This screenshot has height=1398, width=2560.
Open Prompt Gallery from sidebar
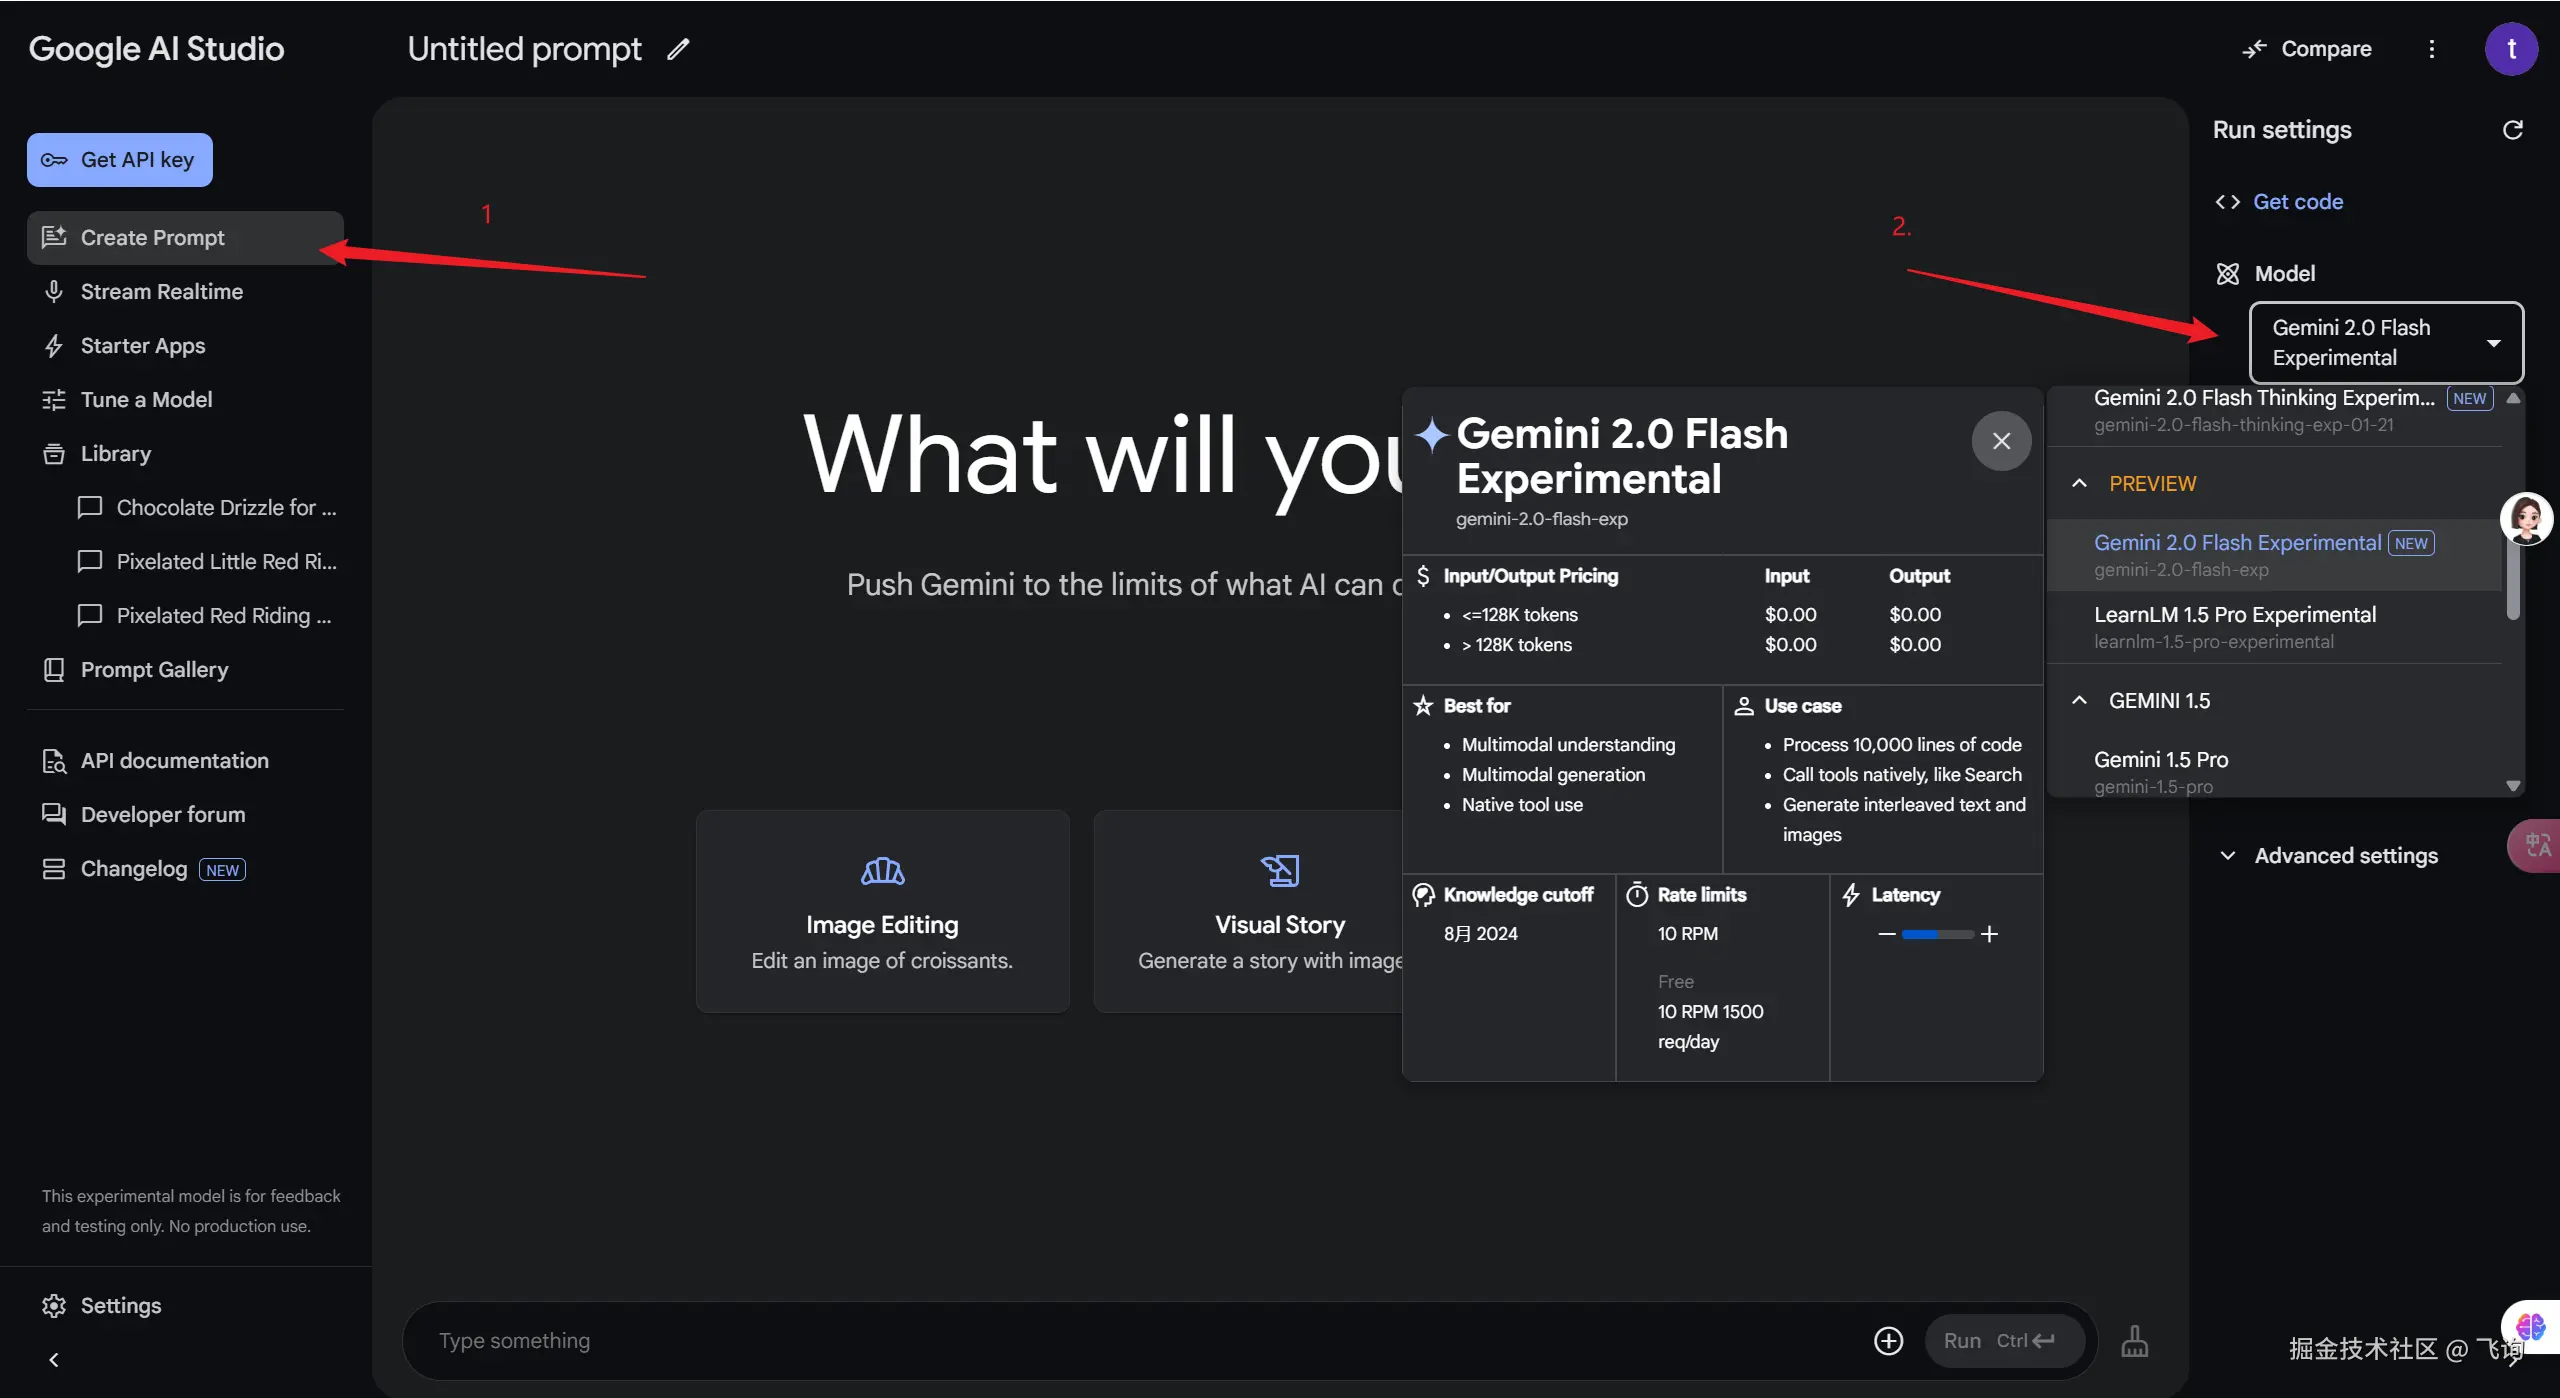click(x=154, y=670)
